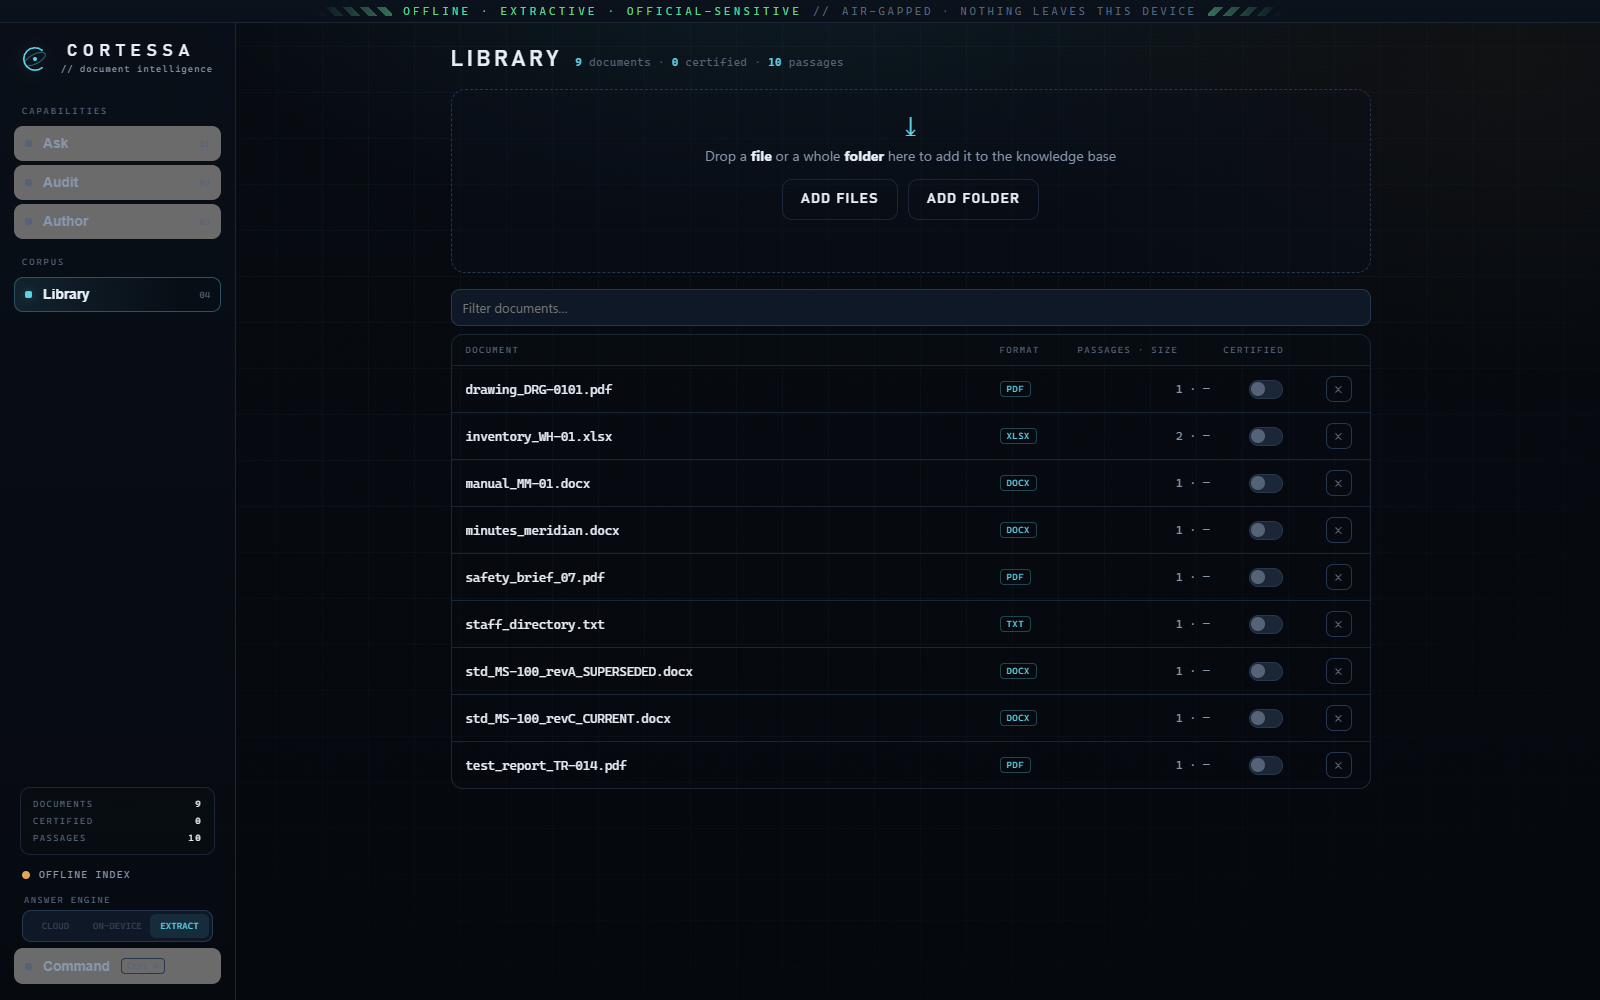The height and width of the screenshot is (1000, 1600).
Task: Click the orange Offline Index status dot
Action: click(26, 875)
